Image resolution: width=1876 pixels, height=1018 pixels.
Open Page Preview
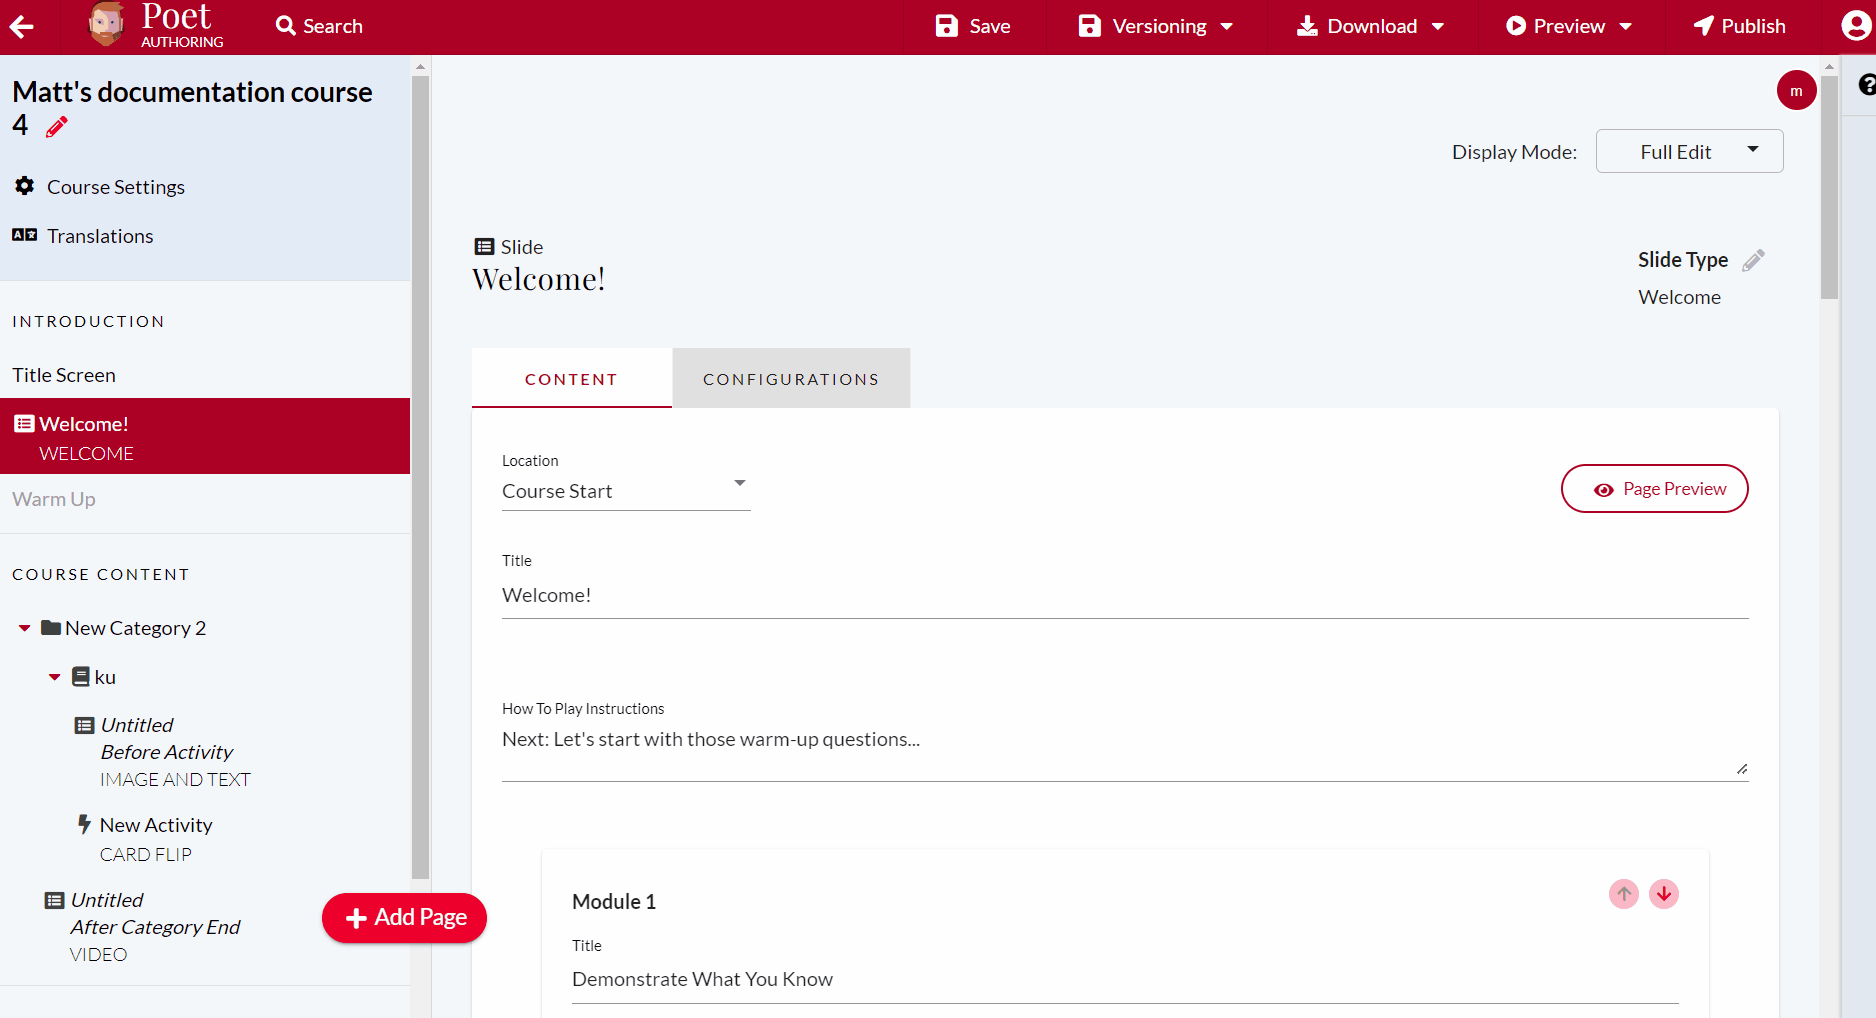tap(1654, 488)
